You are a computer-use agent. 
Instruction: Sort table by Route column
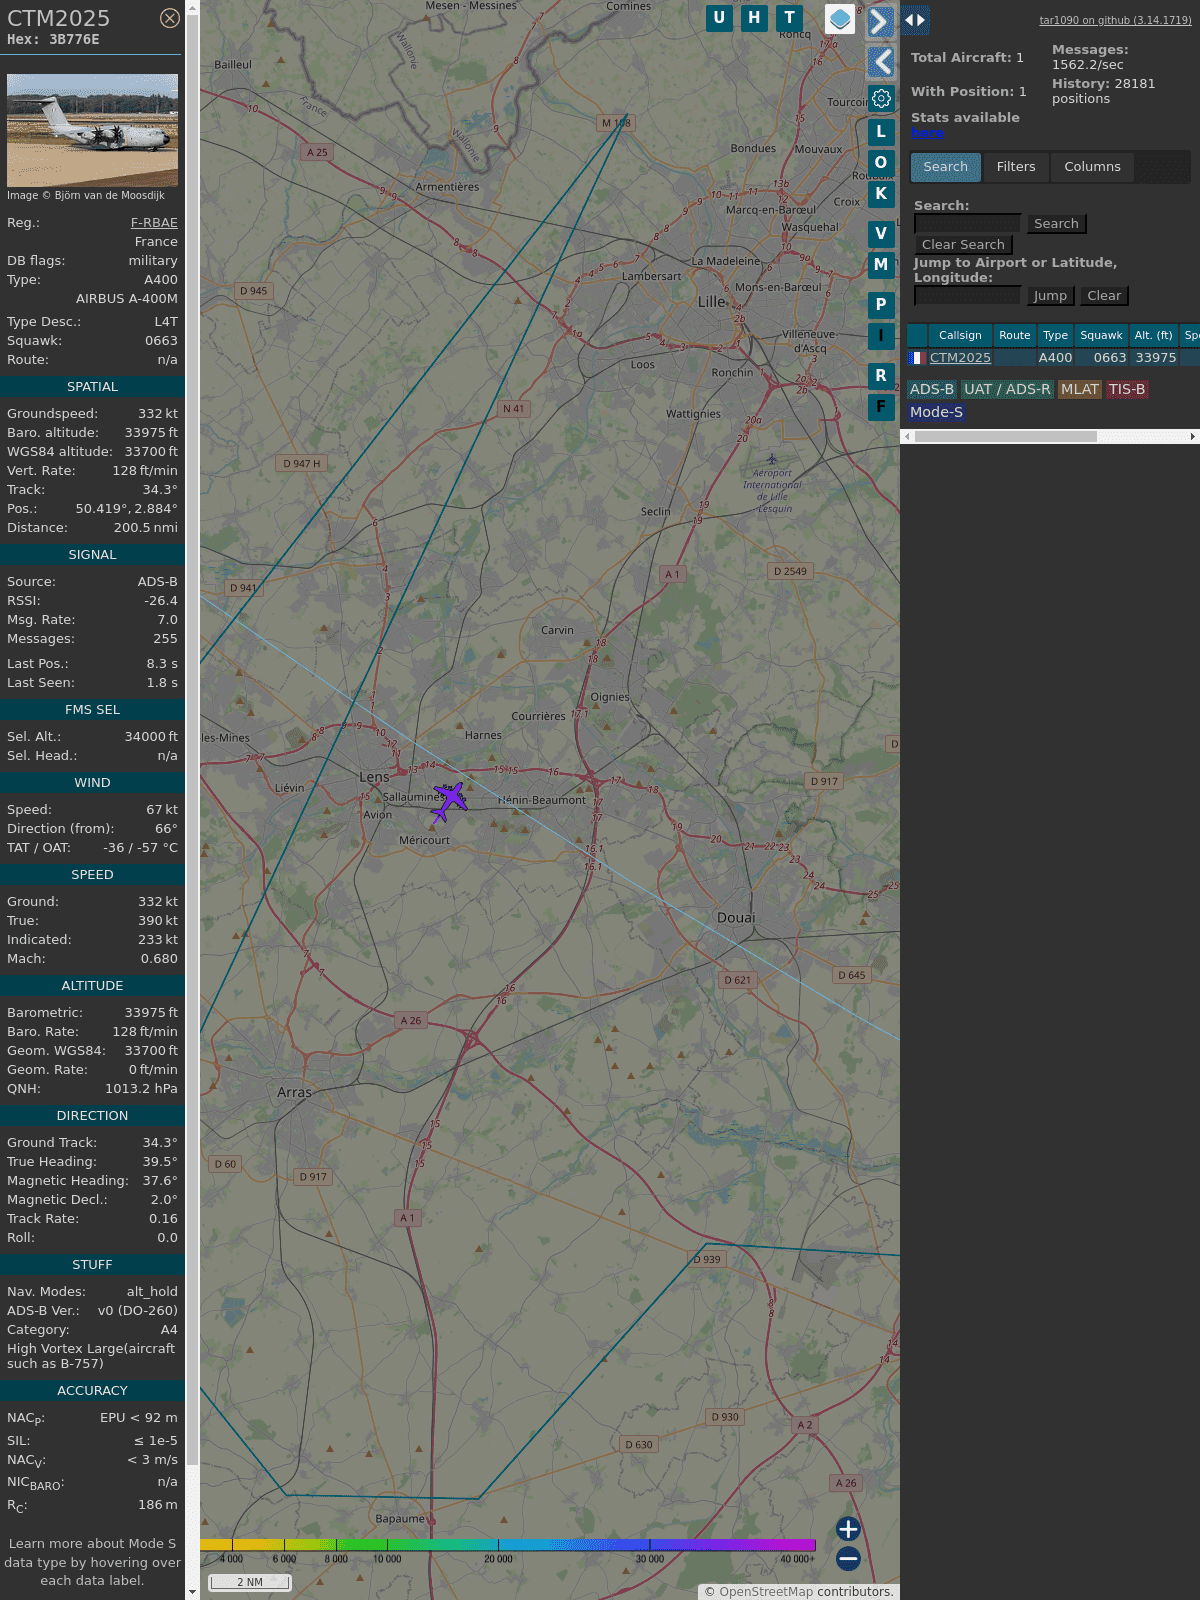[1014, 336]
